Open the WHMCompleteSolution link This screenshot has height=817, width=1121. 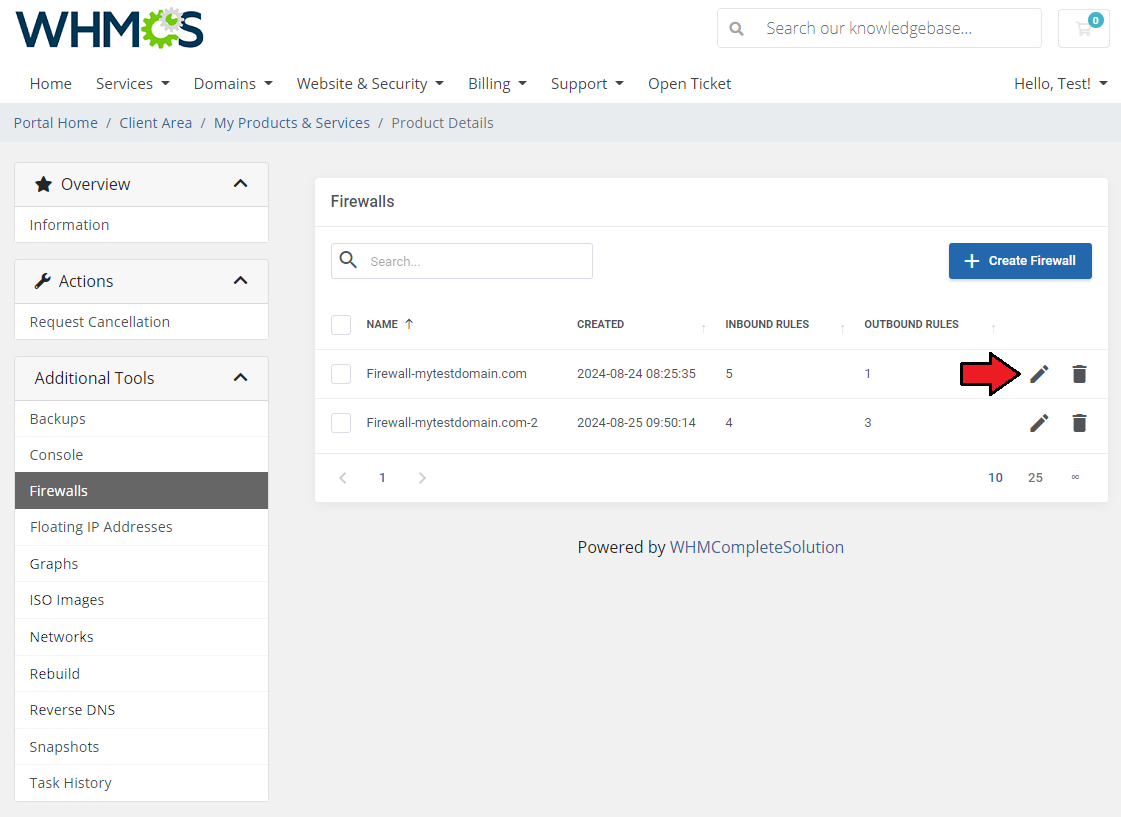tap(756, 547)
